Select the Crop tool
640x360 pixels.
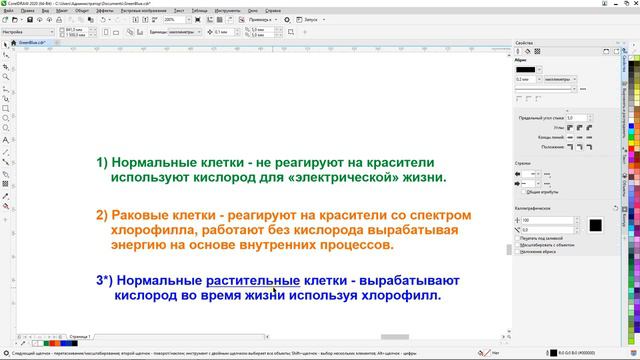tap(5, 66)
